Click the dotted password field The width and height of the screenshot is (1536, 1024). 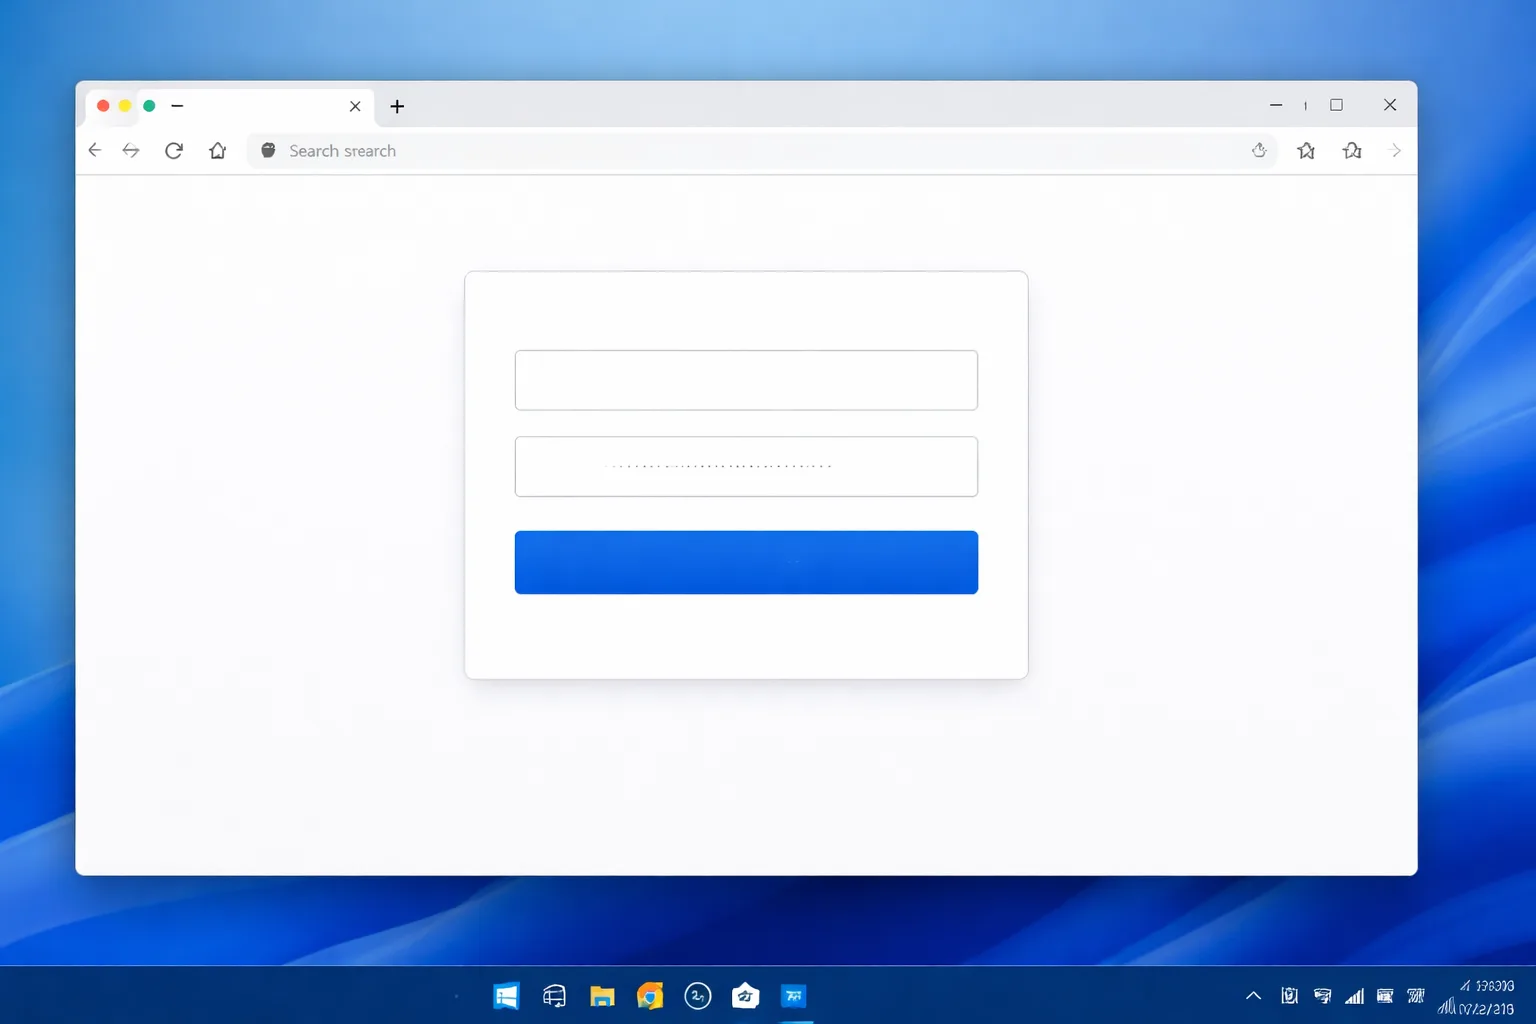746,466
